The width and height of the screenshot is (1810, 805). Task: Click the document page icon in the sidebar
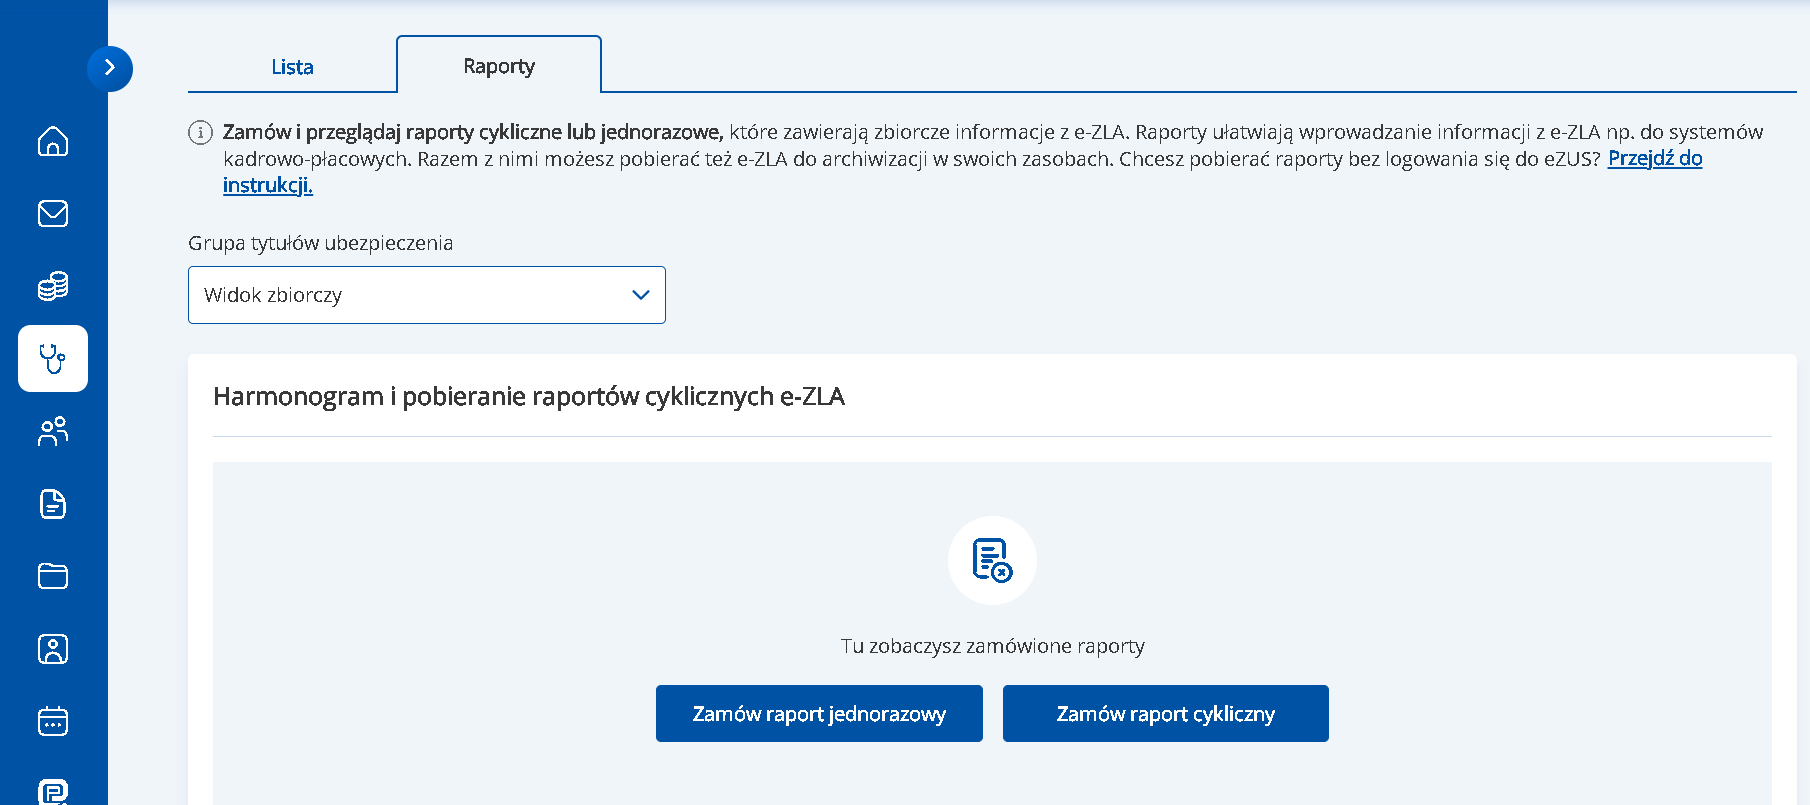(53, 504)
